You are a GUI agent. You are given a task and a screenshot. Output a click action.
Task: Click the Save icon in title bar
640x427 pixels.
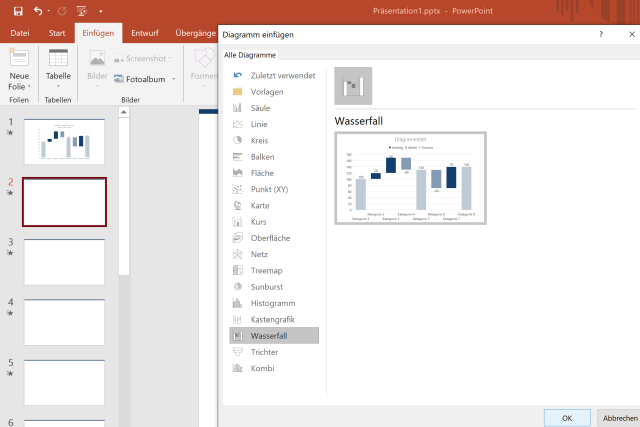16,11
